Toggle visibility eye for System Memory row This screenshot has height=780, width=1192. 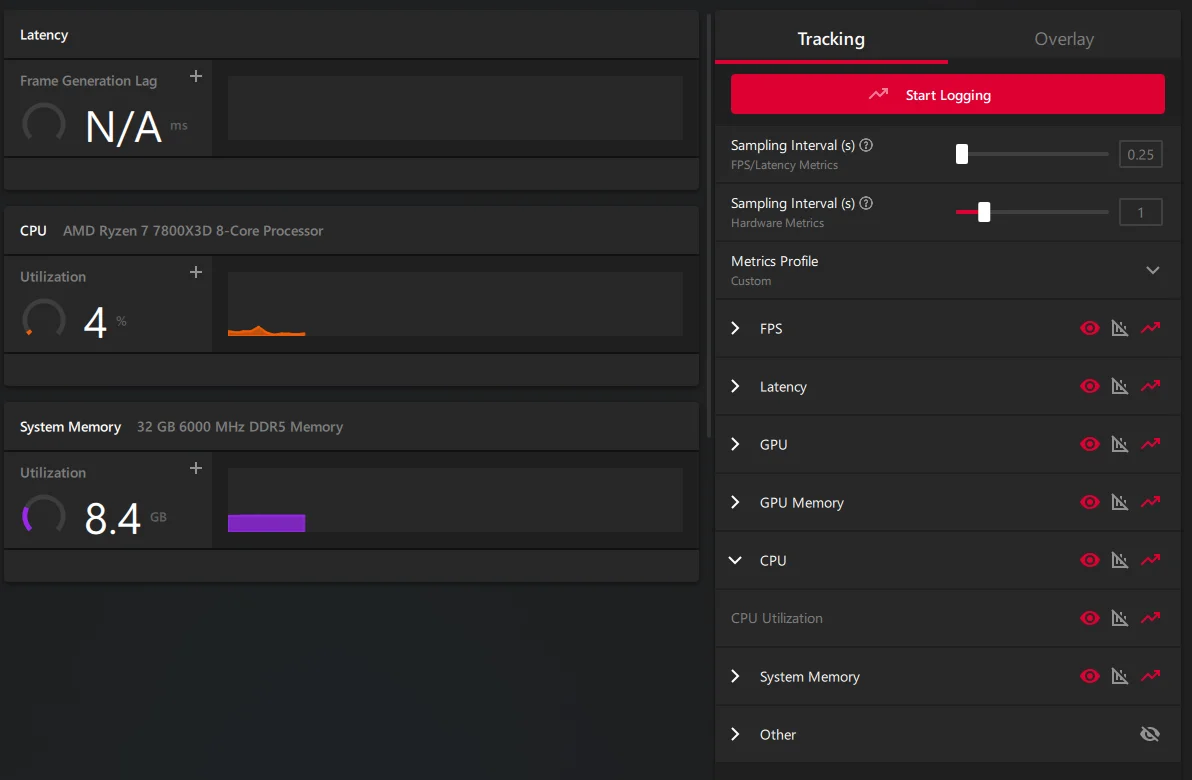[x=1089, y=676]
